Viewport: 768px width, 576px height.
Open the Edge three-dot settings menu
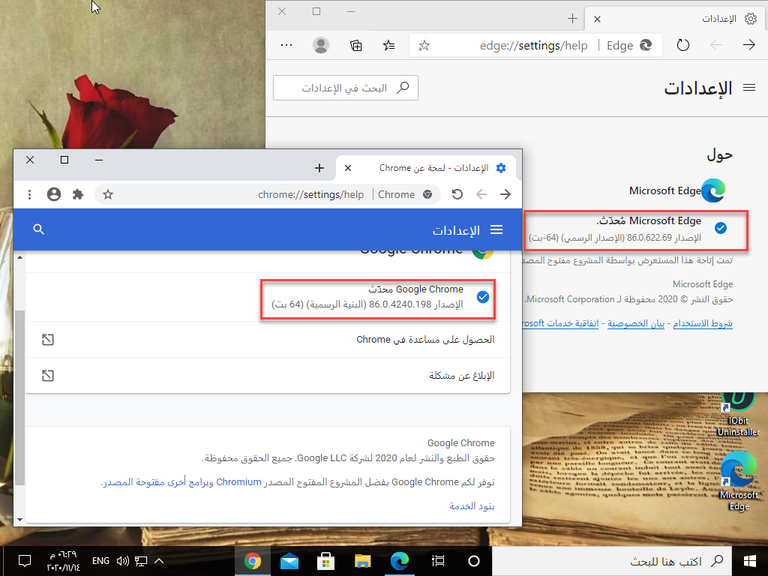click(x=287, y=45)
